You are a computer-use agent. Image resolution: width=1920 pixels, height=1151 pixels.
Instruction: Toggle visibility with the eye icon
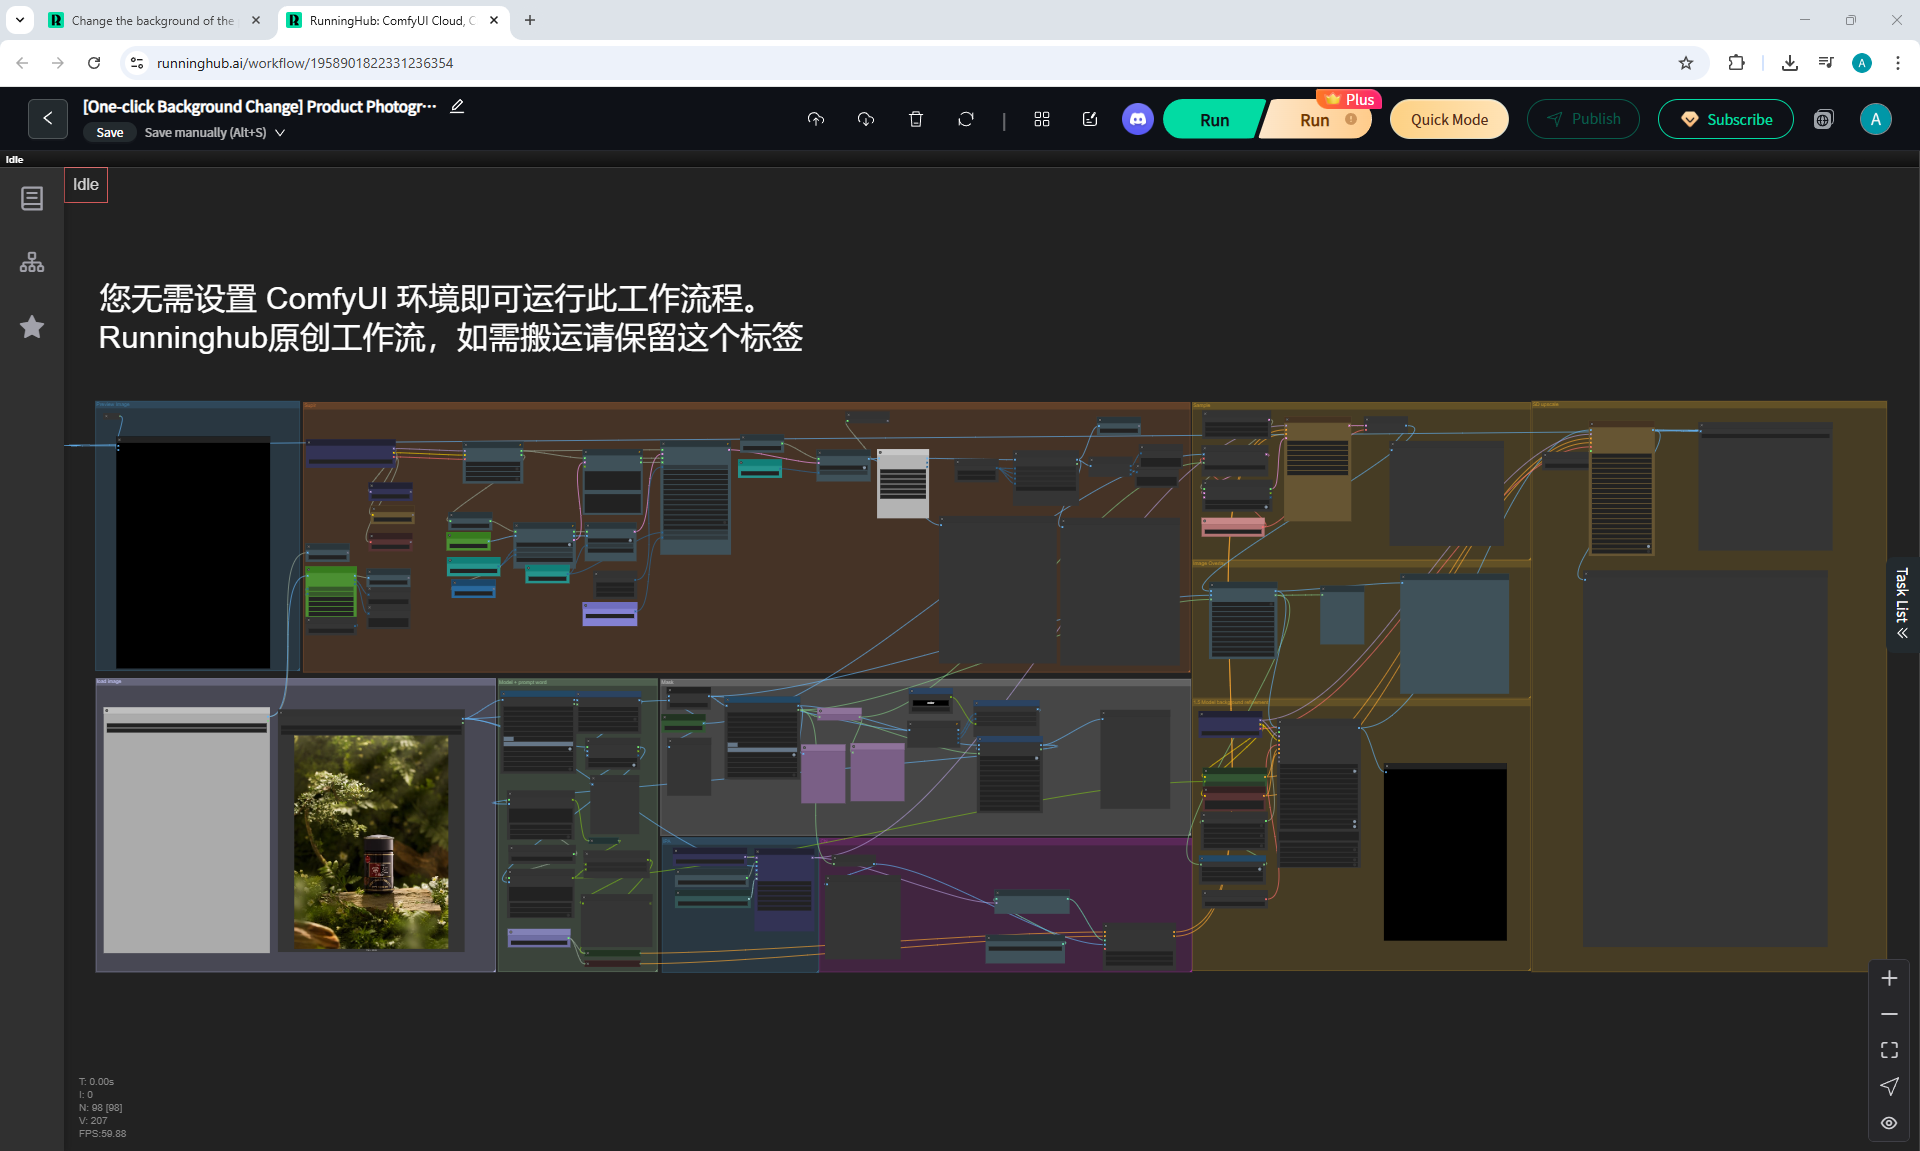coord(1888,1123)
